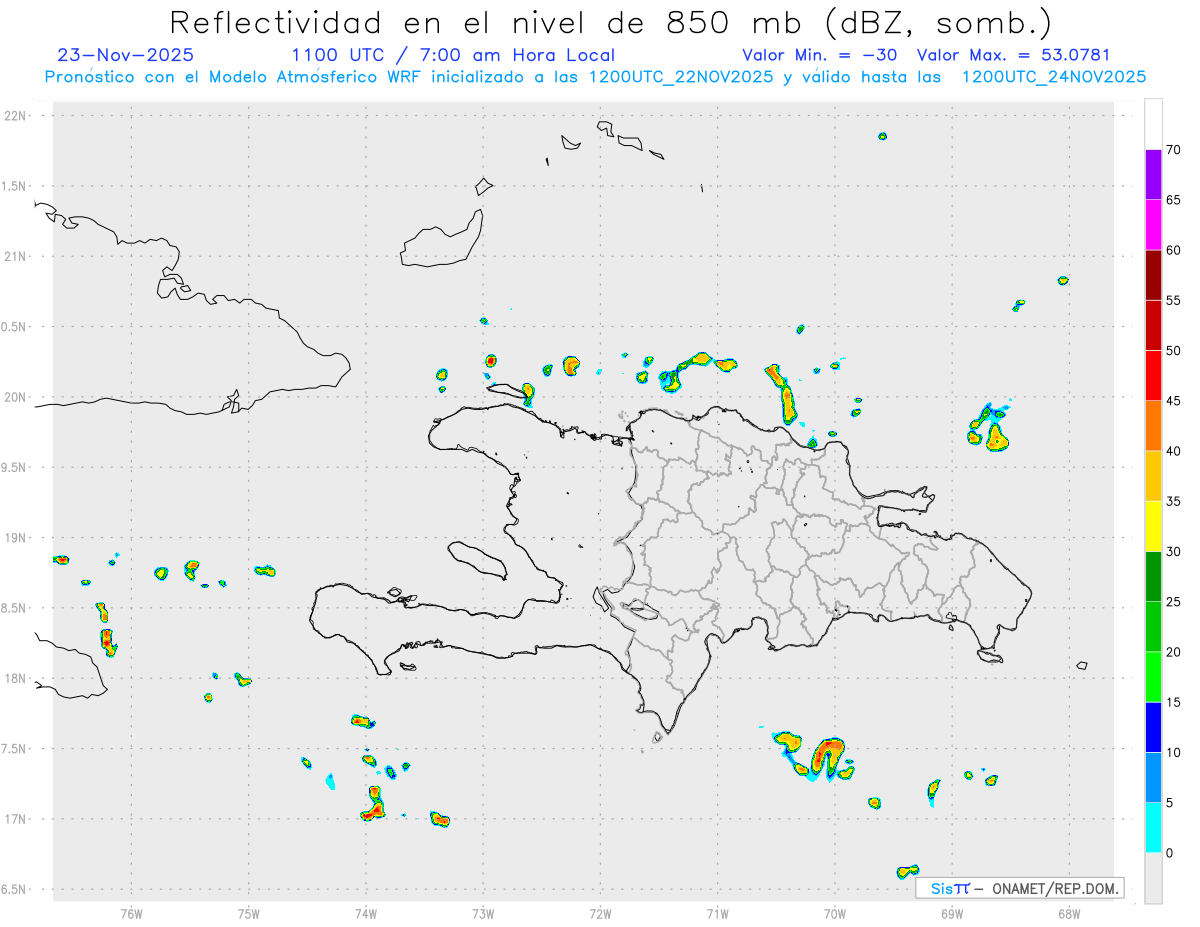Click the '68W' longitude label
Screen dimensions: 1200x927
coord(1069,913)
